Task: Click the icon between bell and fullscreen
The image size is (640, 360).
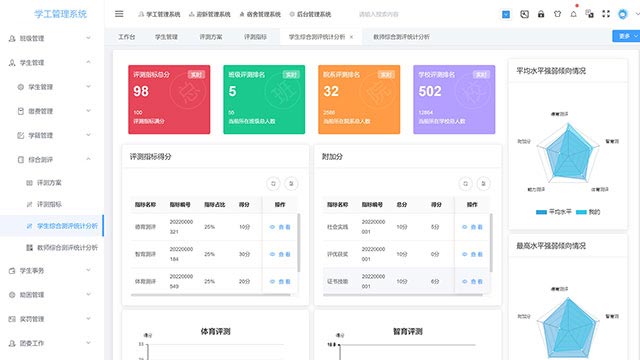Action: [590, 14]
